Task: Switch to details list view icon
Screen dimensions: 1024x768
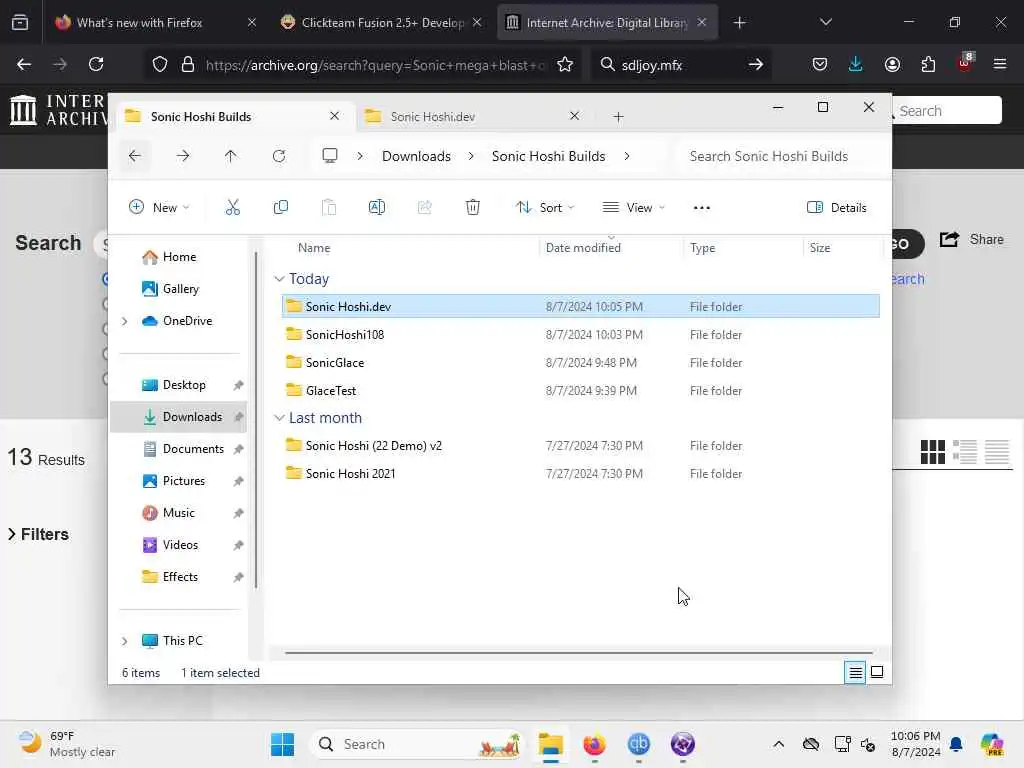Action: 855,673
